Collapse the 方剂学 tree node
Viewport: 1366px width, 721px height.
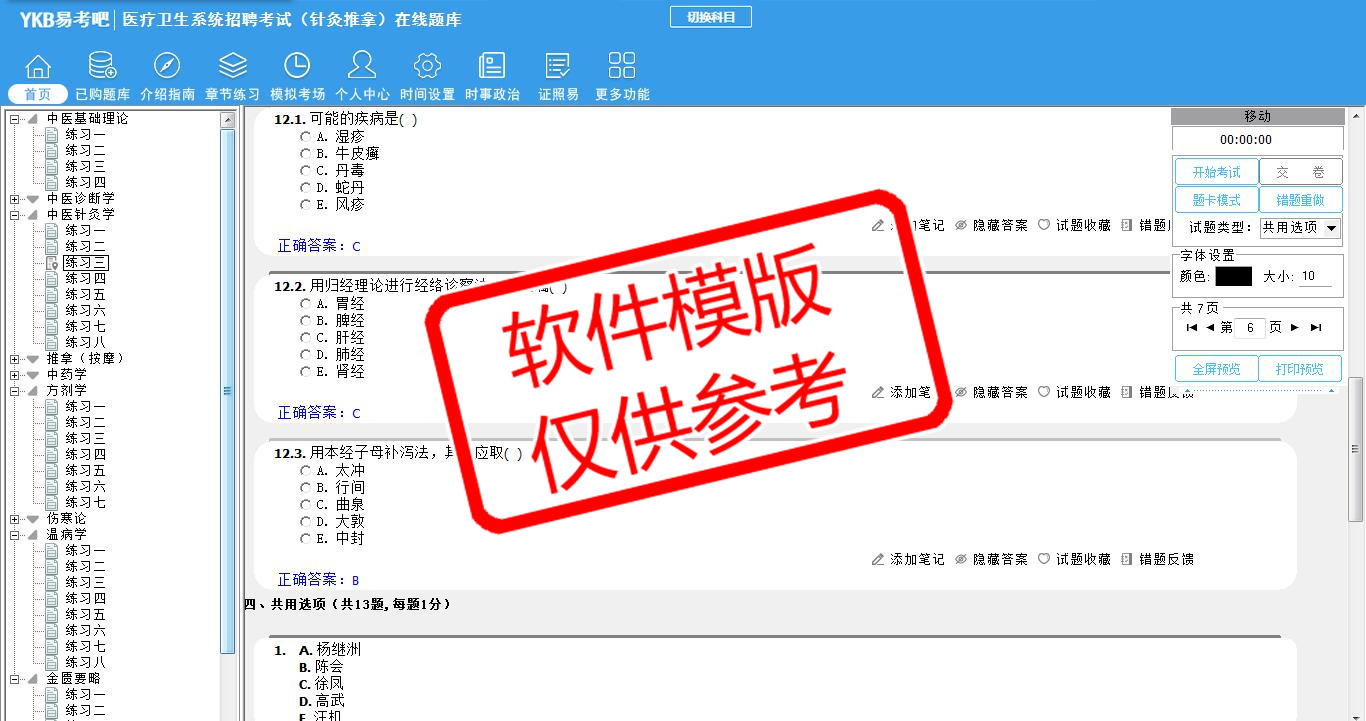point(15,391)
